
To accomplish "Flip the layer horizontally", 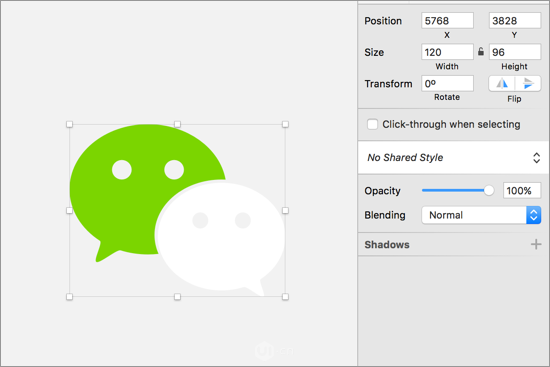I will tap(502, 84).
